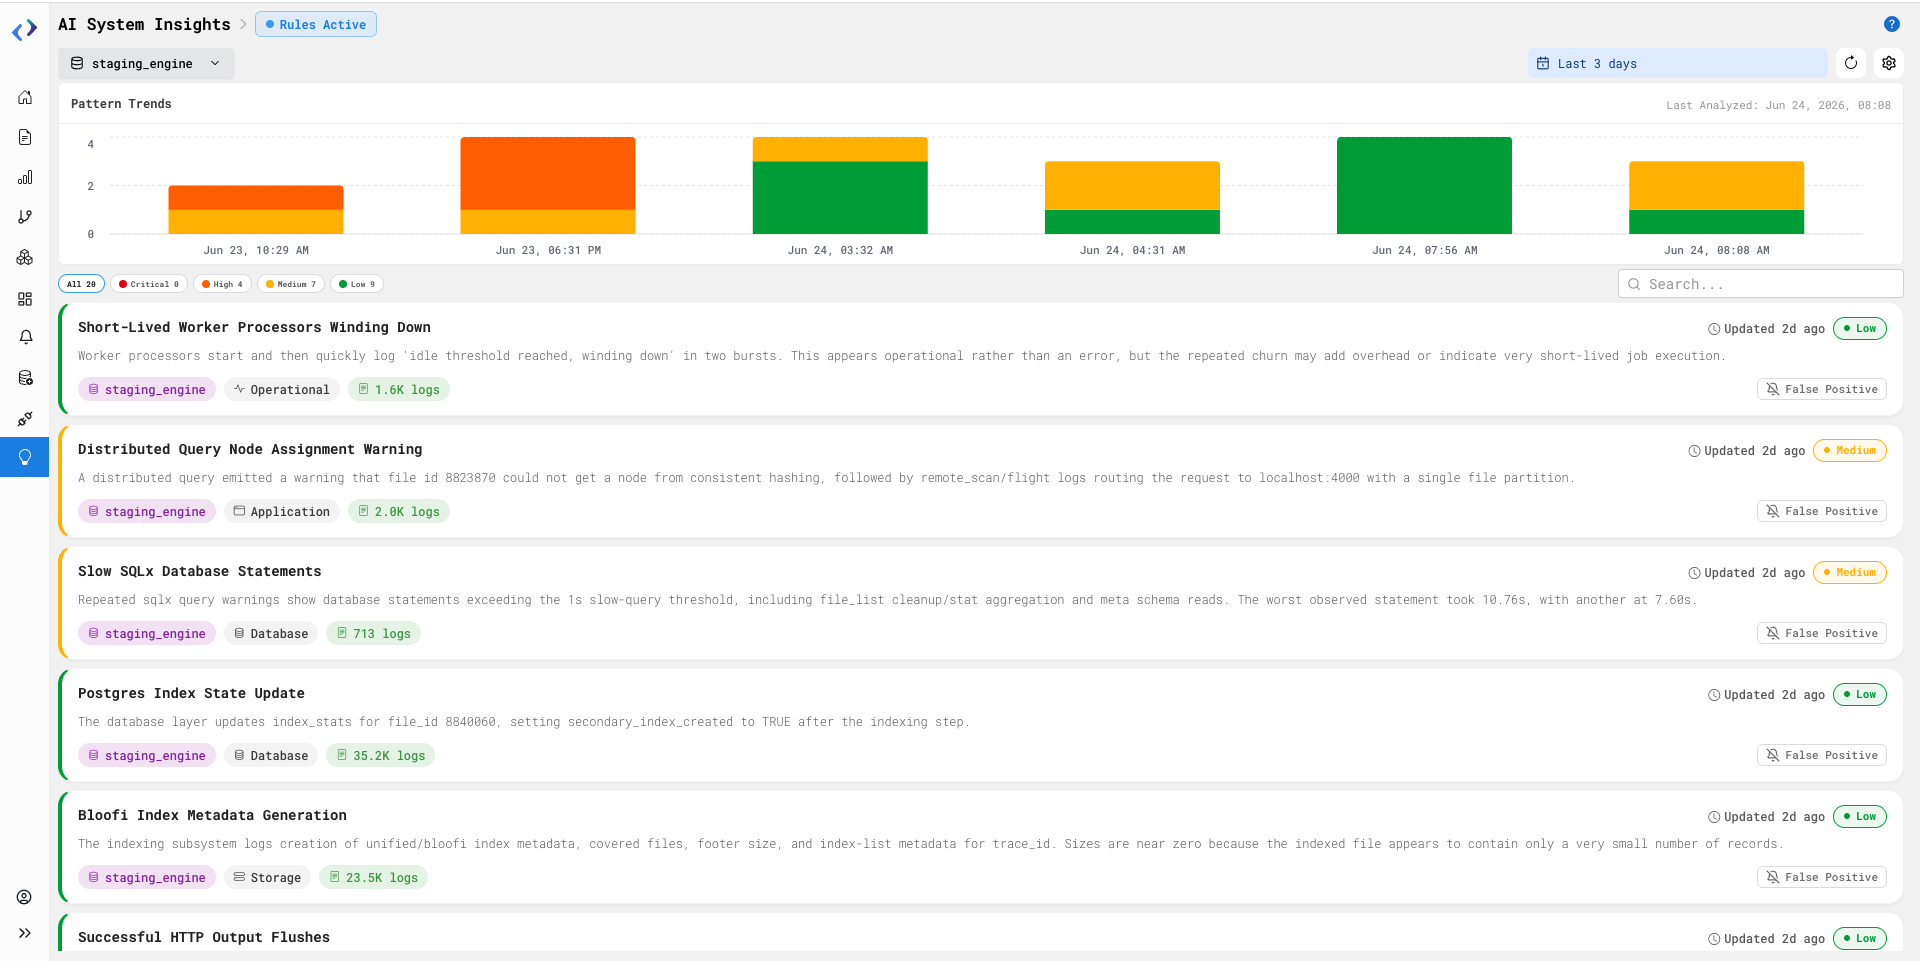
Task: Click staging_engine tag on Bloofi Index card
Action: (147, 877)
